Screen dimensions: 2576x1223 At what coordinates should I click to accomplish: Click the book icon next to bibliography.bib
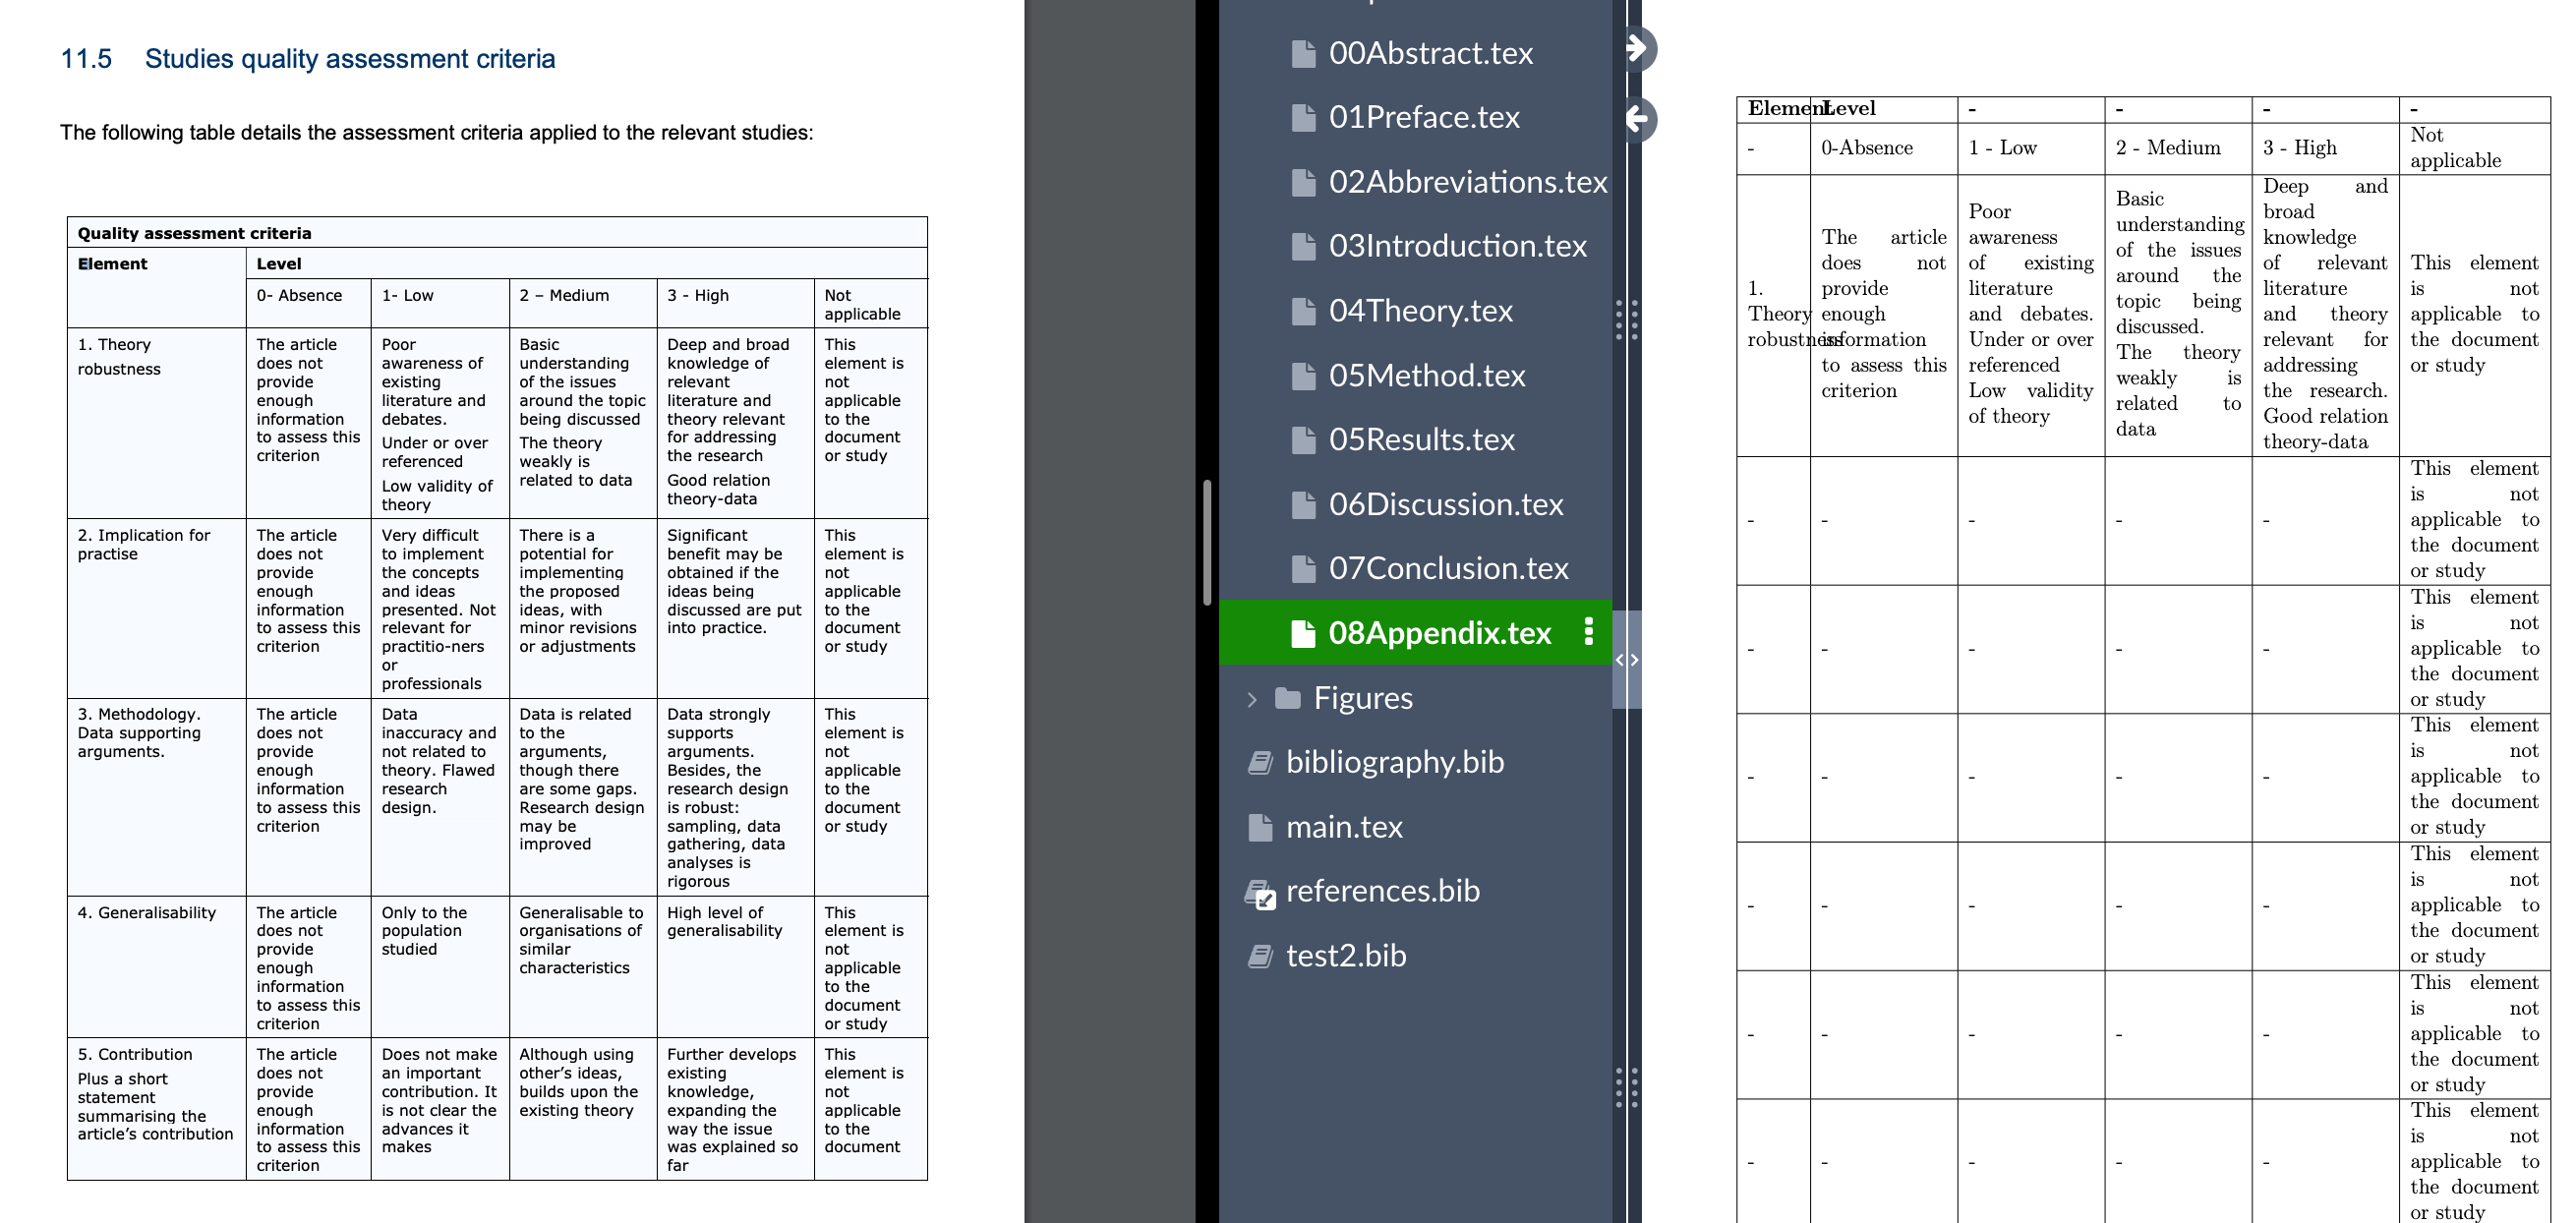1259,762
